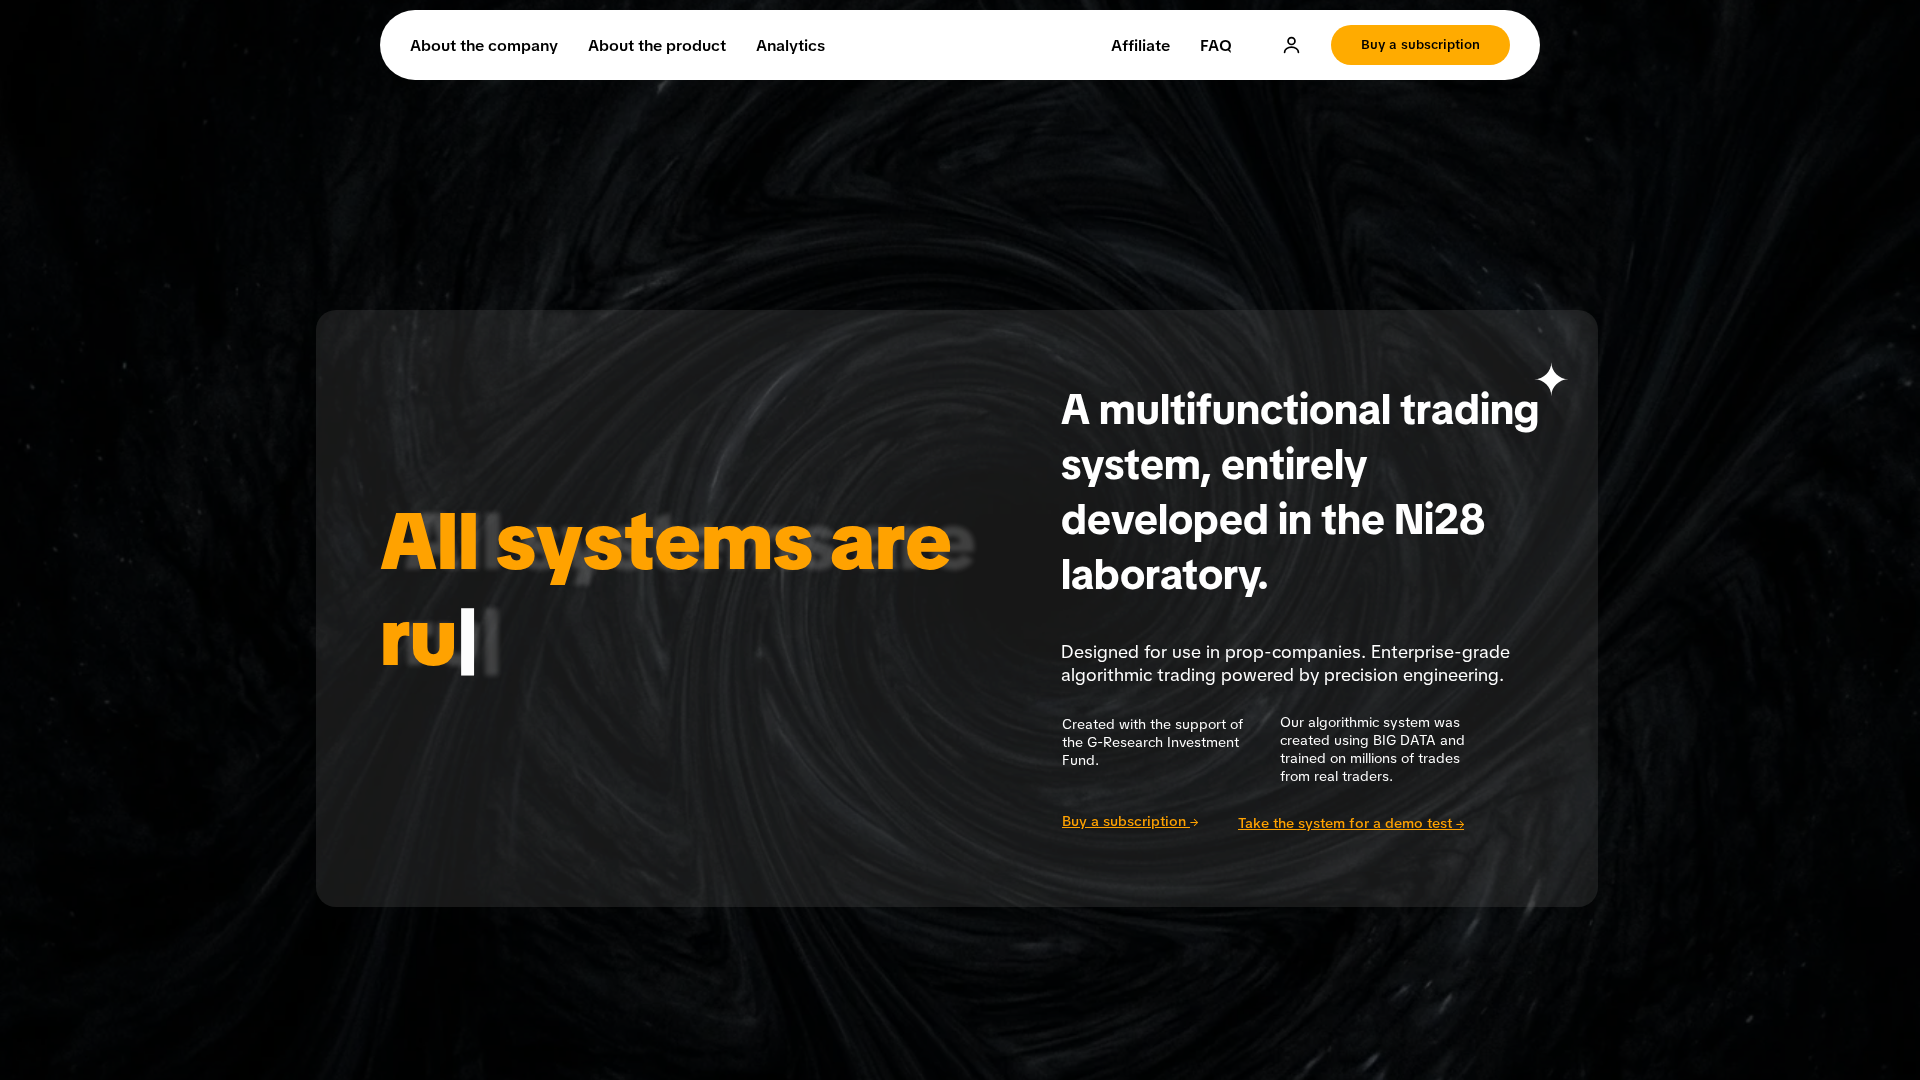1920x1080 pixels.
Task: Follow the Buy a subscription arrow link
Action: pyautogui.click(x=1130, y=821)
